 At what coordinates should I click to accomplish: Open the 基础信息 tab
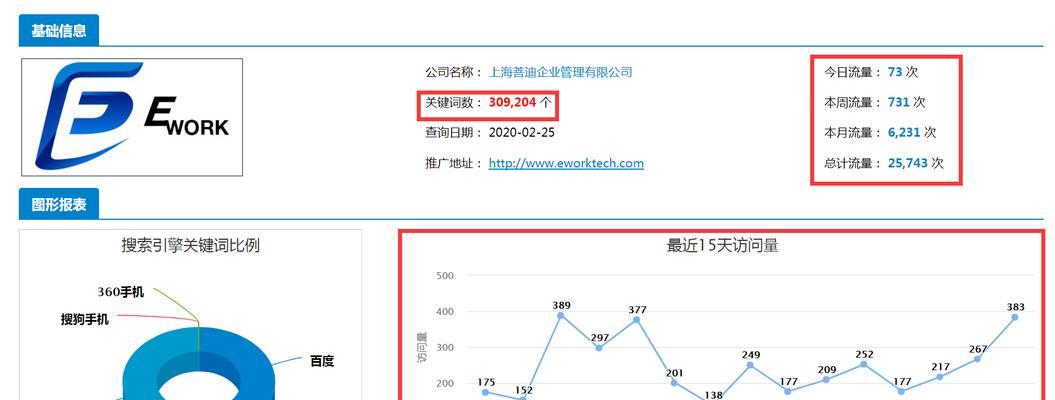click(59, 30)
